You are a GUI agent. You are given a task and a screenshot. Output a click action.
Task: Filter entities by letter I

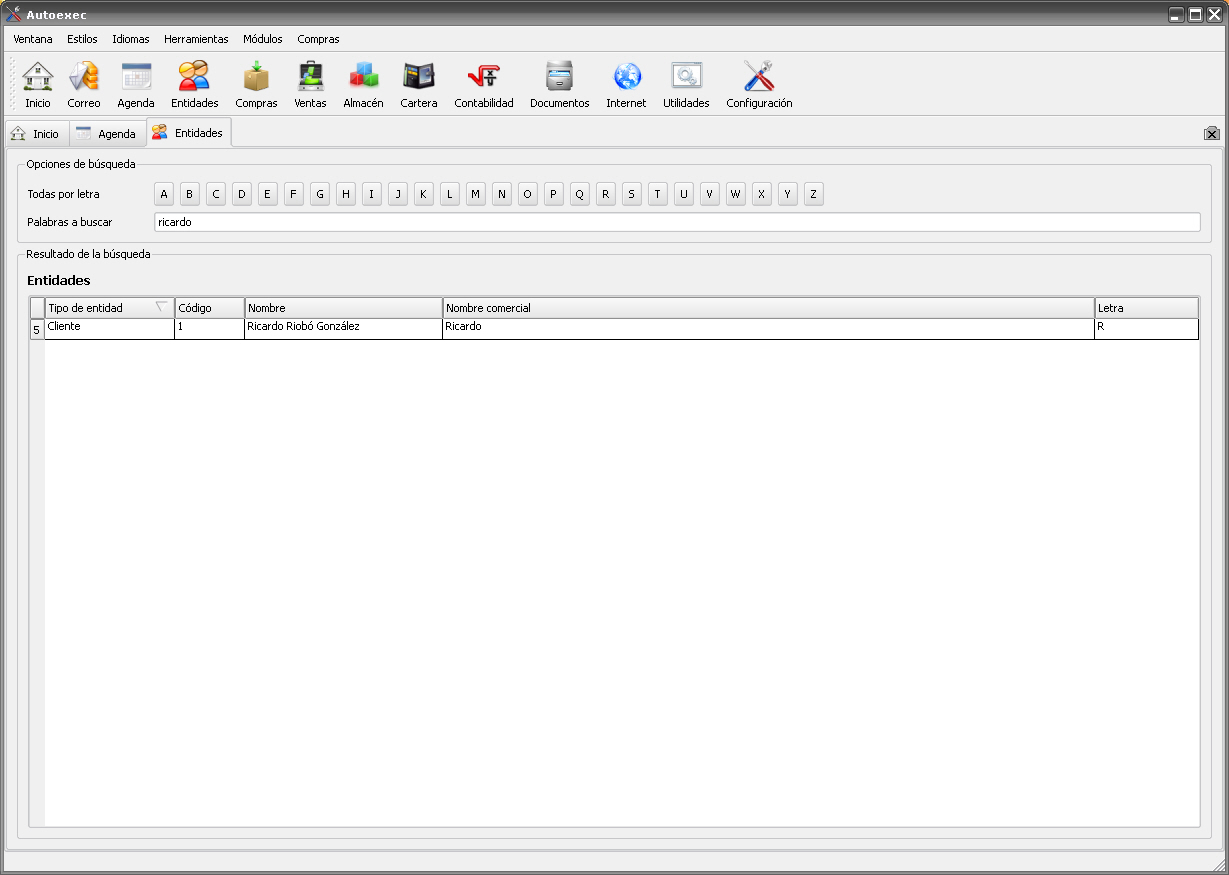tap(372, 194)
